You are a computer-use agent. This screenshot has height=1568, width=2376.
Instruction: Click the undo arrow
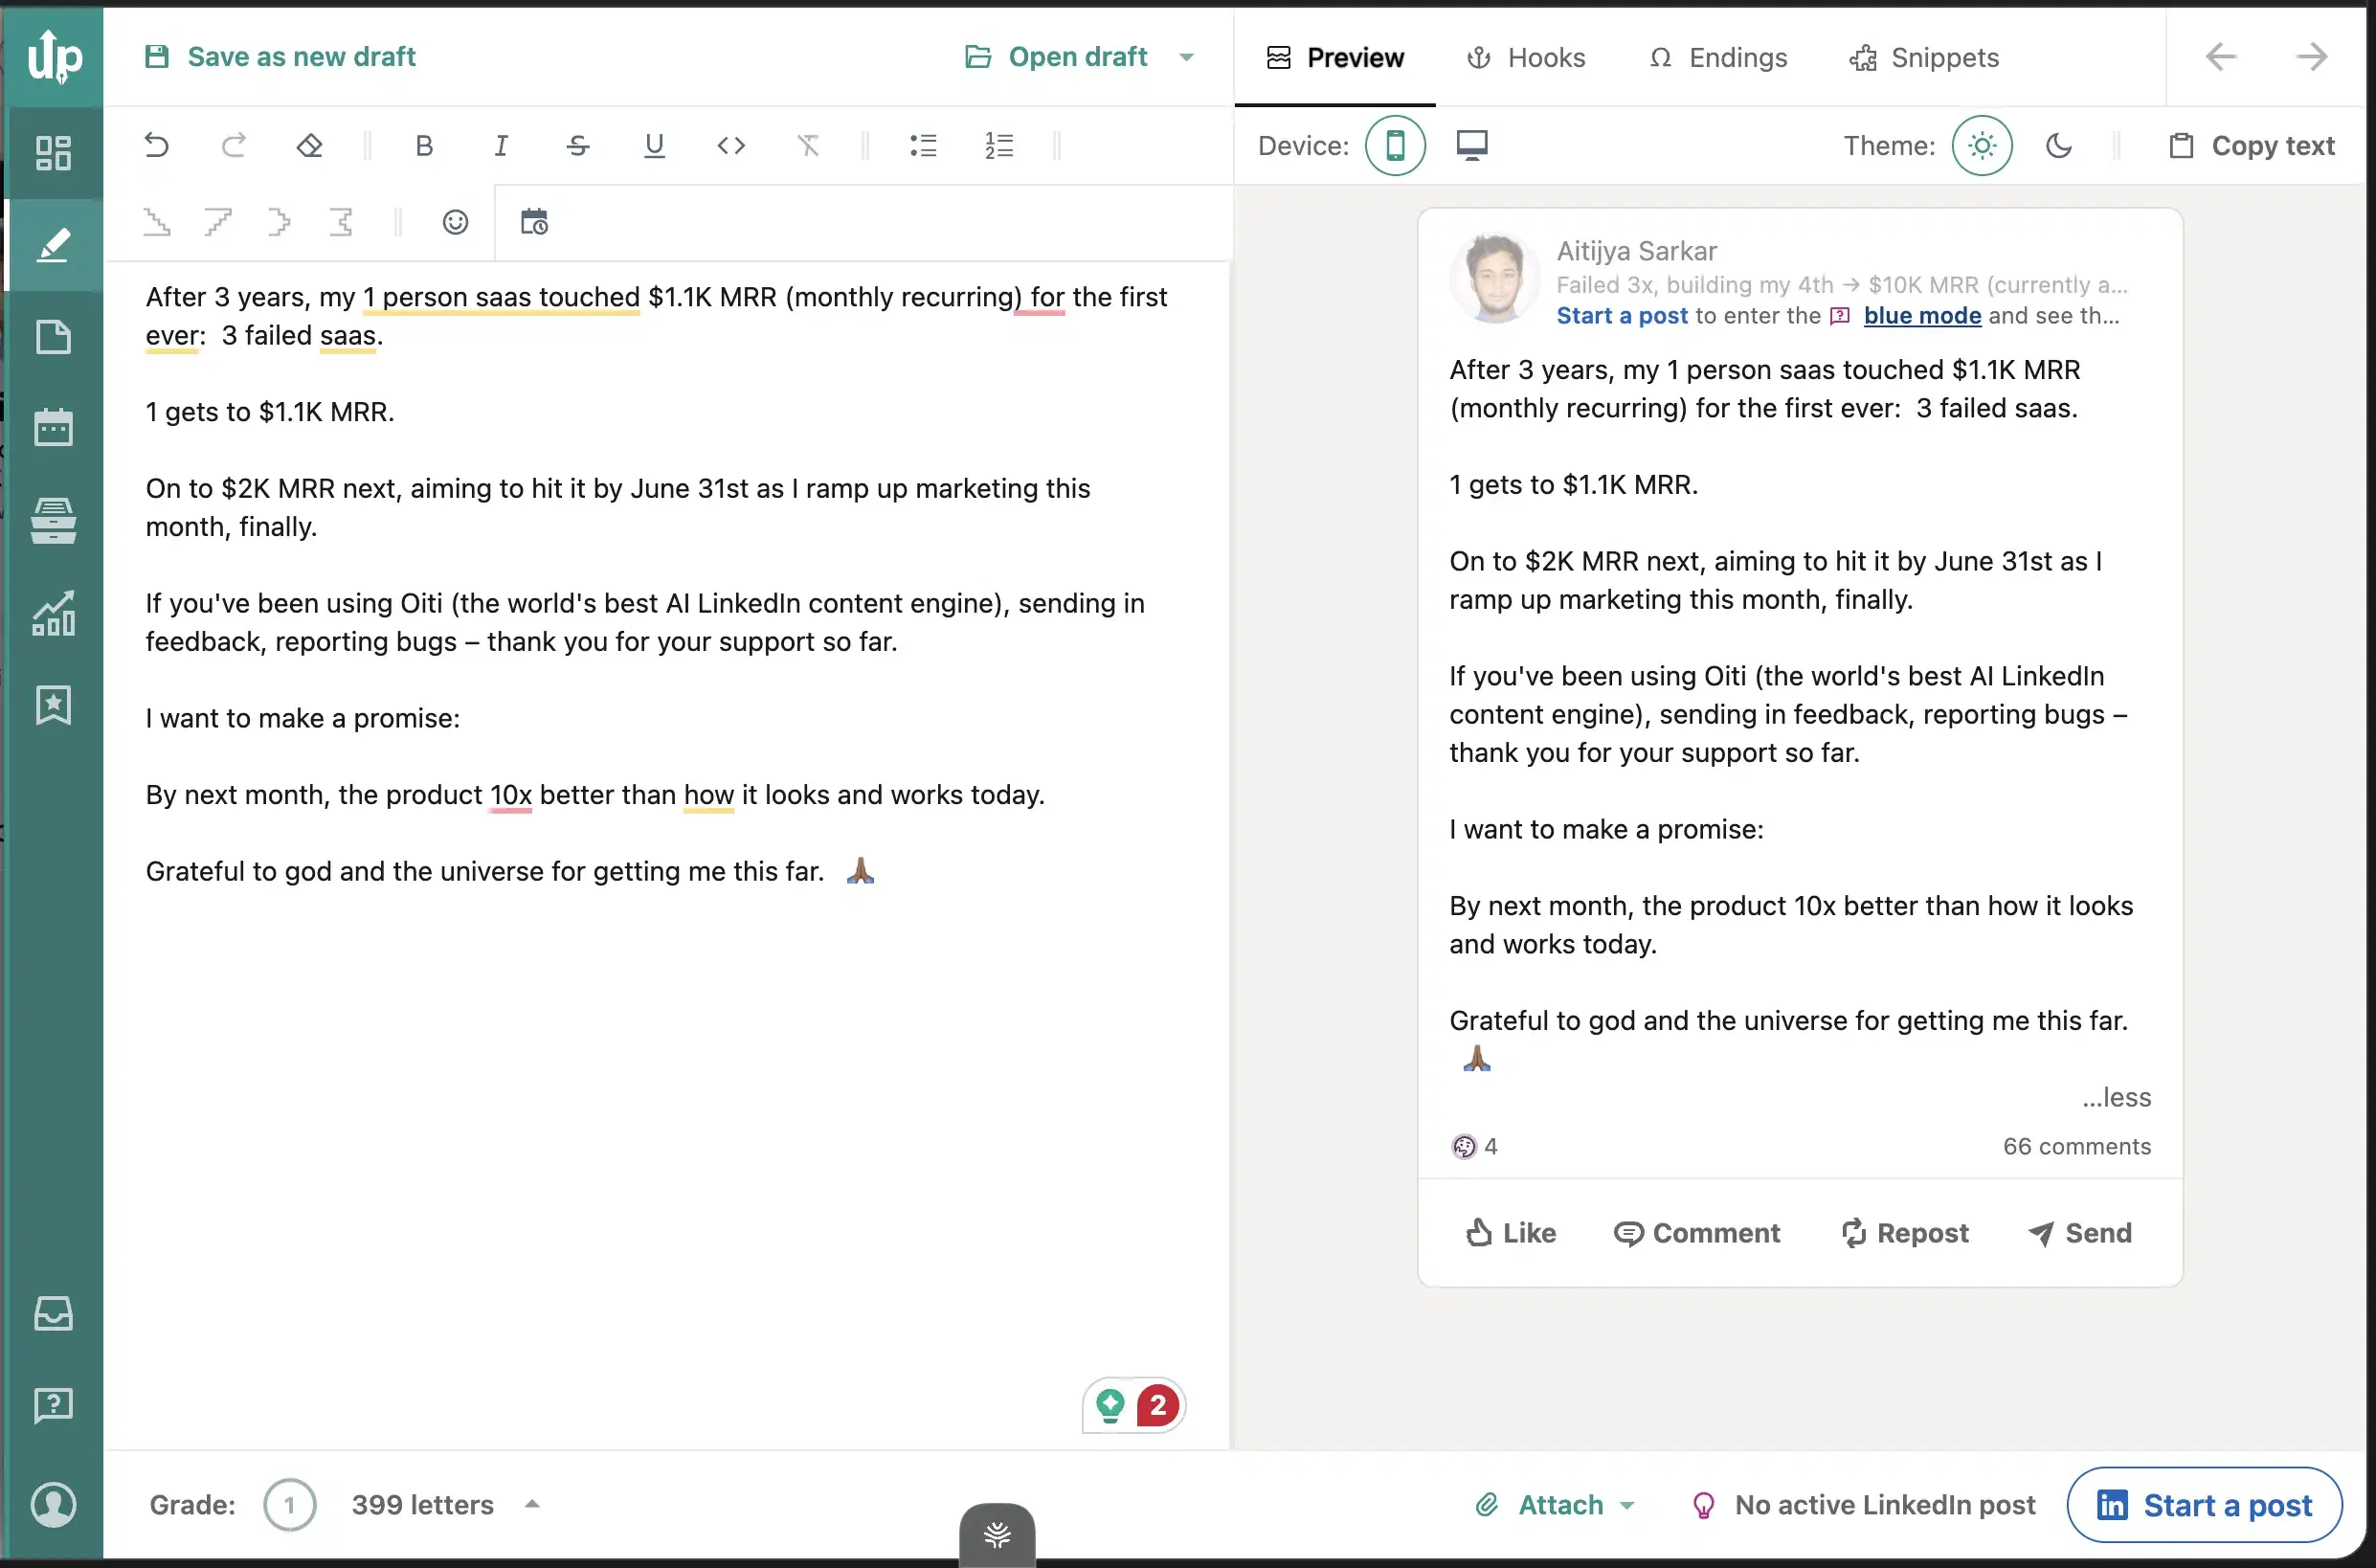(x=156, y=145)
